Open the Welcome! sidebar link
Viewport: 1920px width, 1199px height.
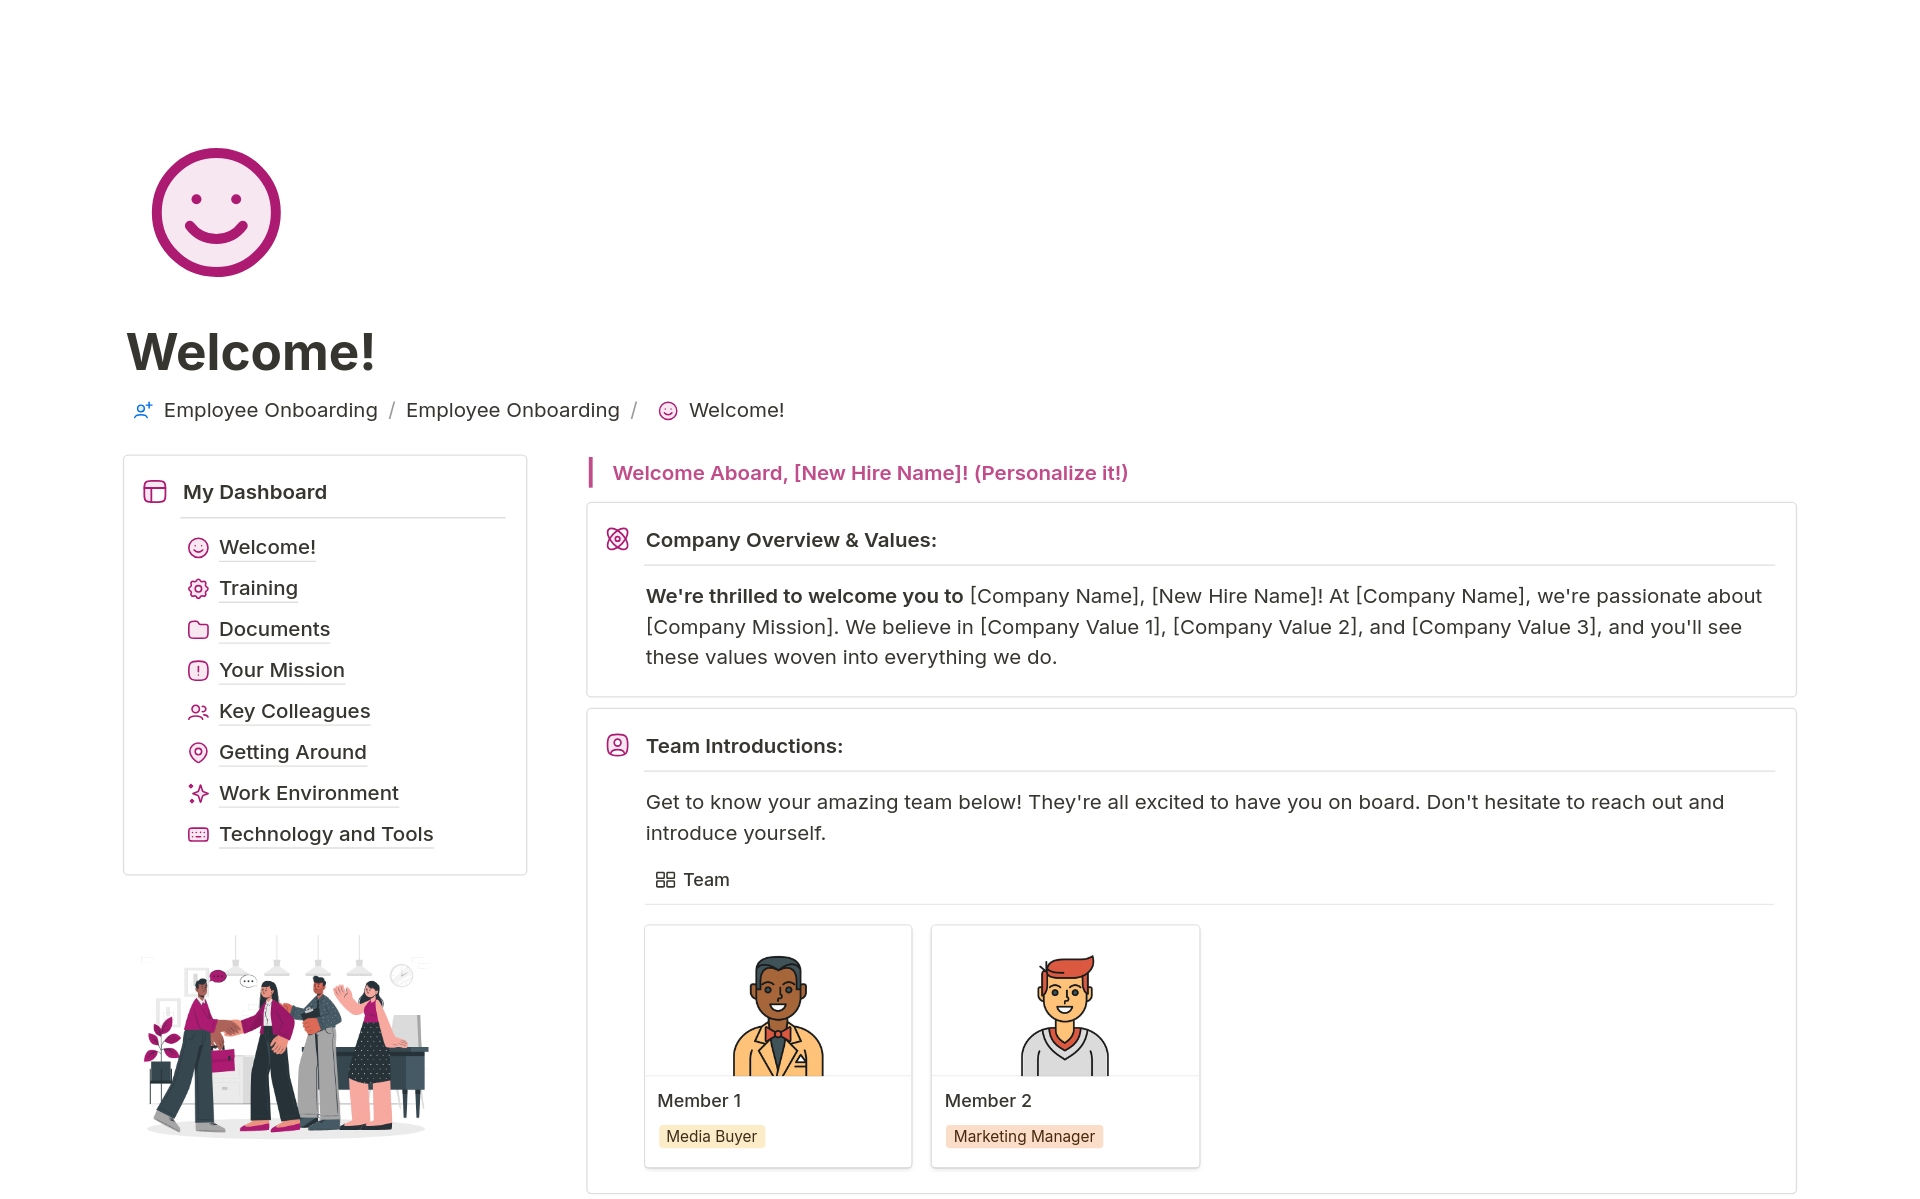[267, 548]
